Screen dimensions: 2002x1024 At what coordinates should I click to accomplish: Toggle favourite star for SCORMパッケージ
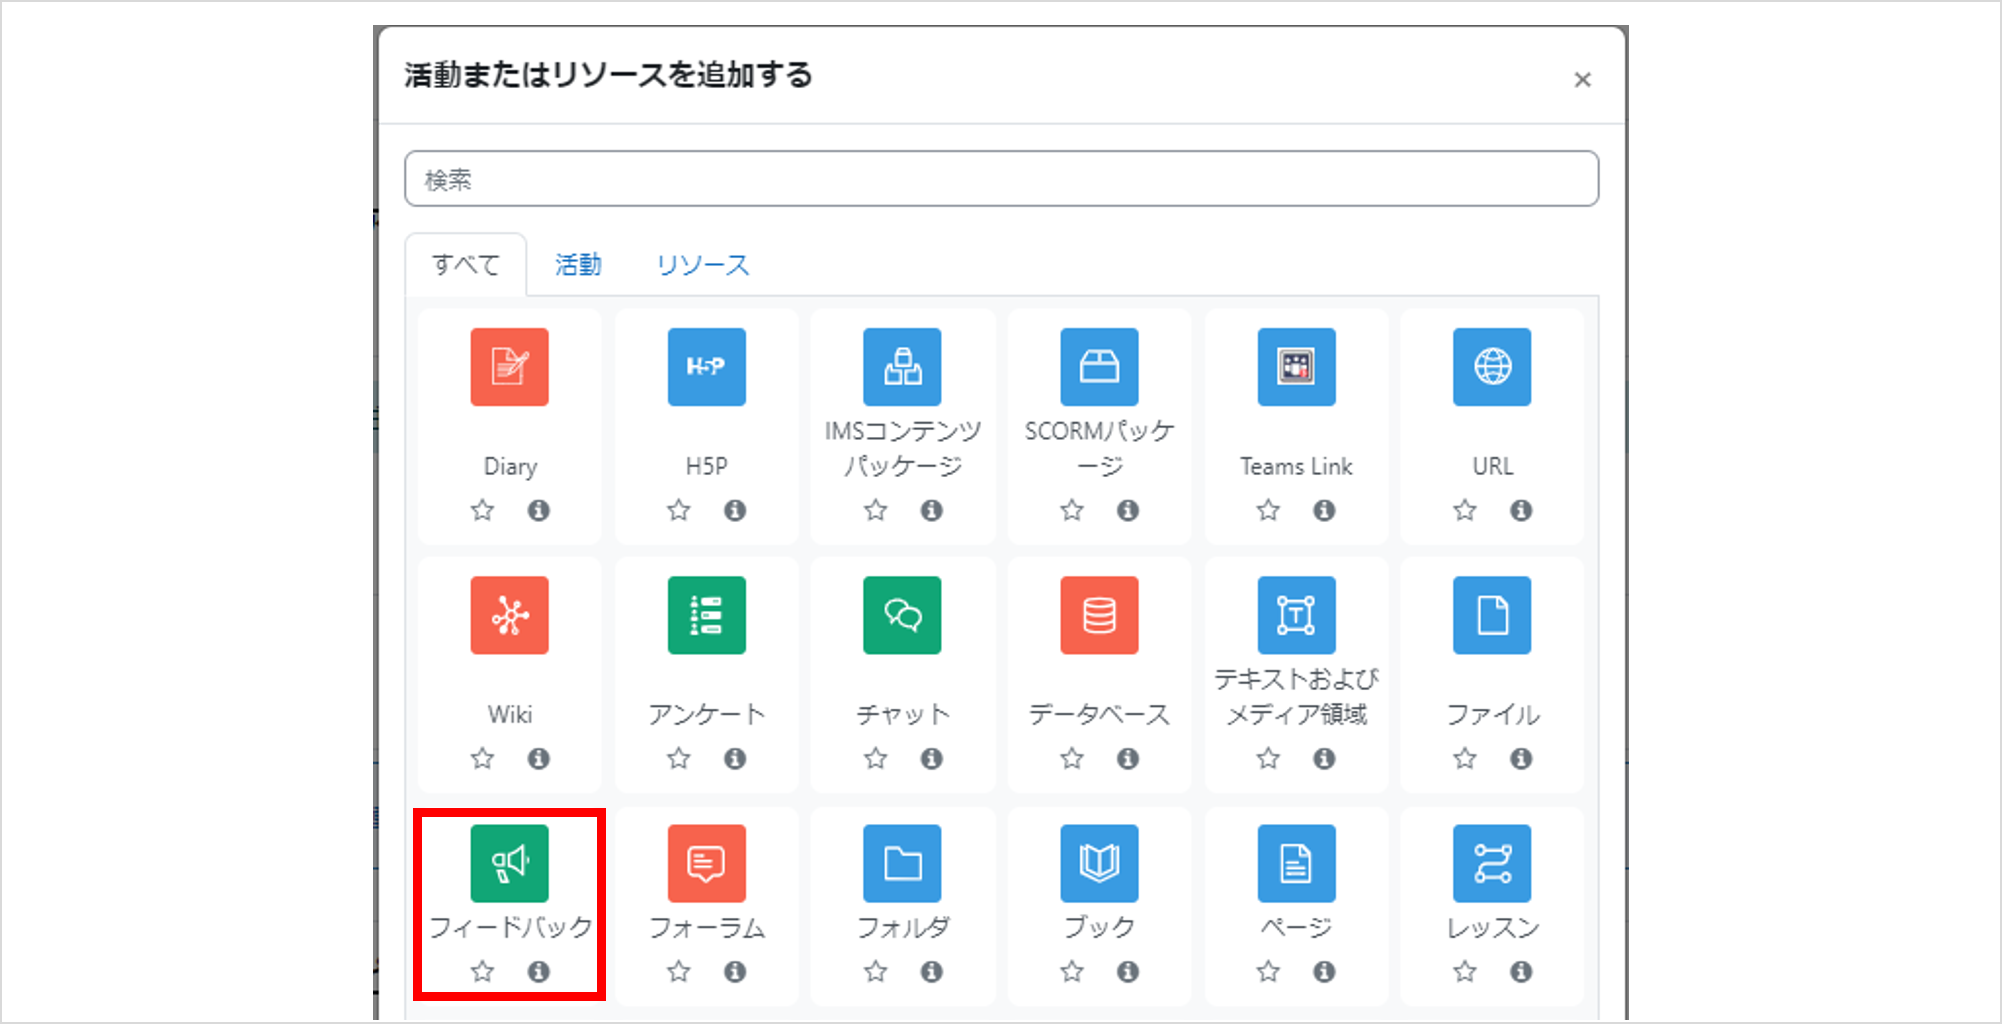tap(1072, 510)
